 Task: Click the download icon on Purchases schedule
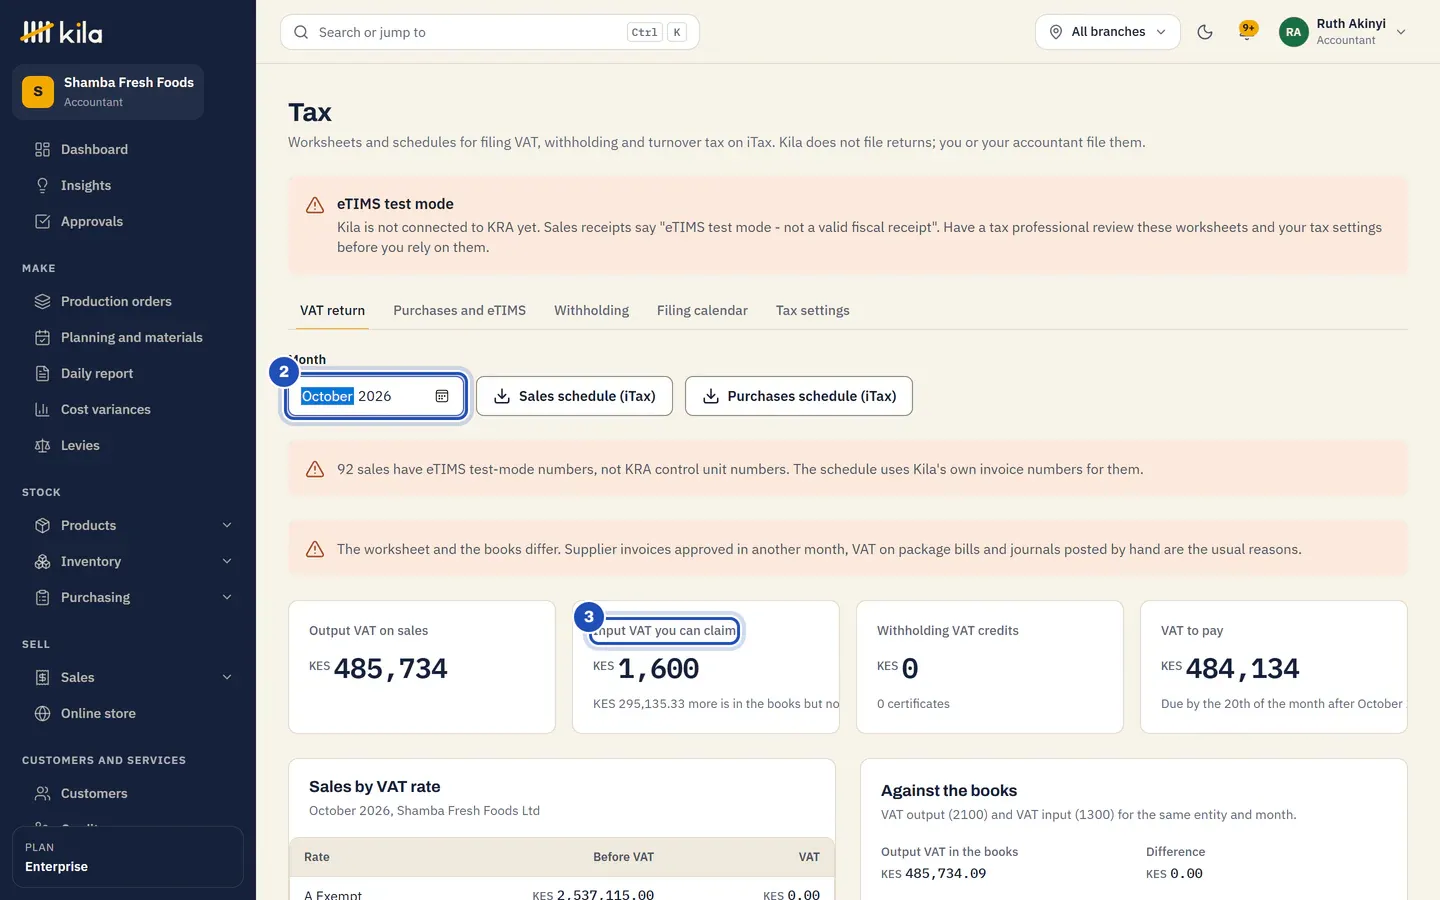click(711, 396)
